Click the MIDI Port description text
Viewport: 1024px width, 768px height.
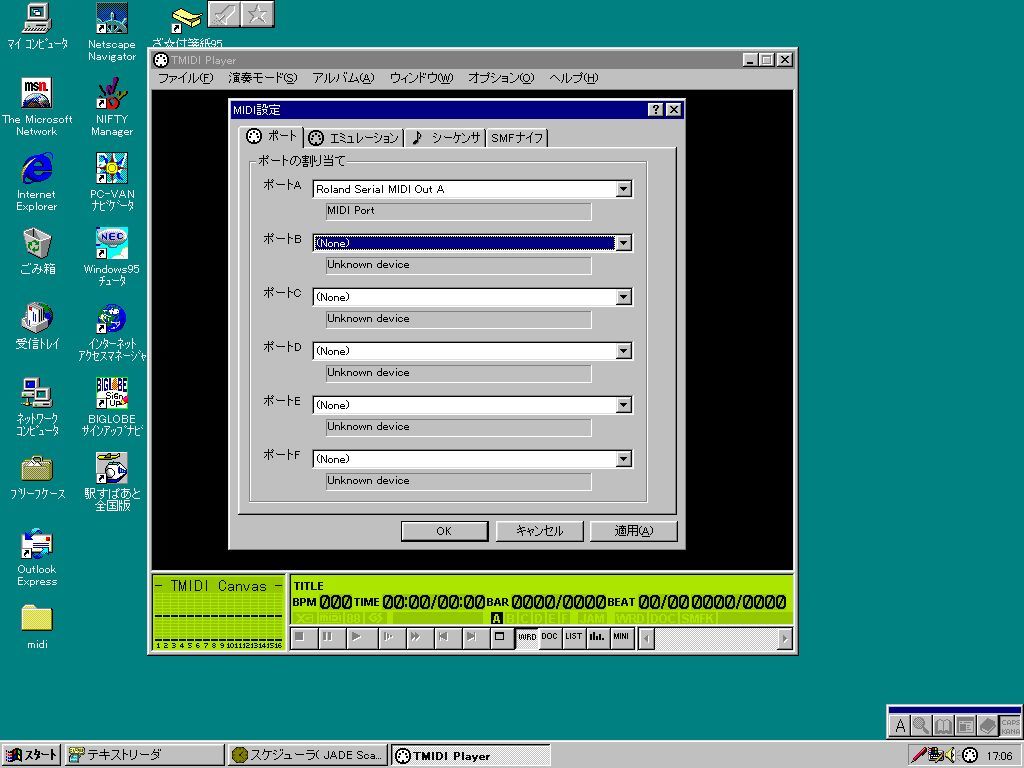(x=351, y=210)
